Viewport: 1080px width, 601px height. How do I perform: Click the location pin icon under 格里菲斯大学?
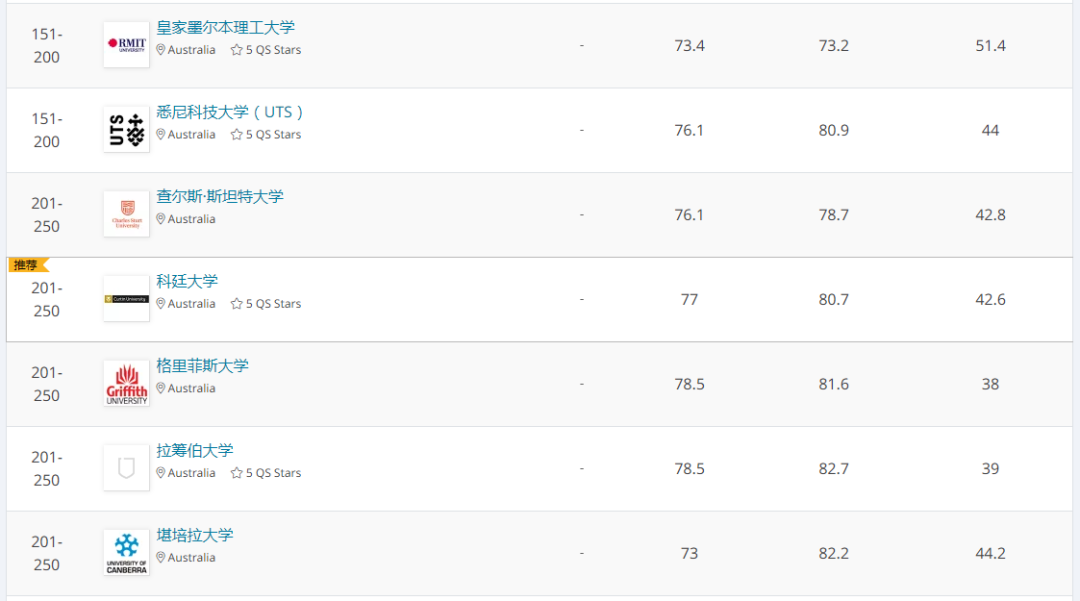161,389
